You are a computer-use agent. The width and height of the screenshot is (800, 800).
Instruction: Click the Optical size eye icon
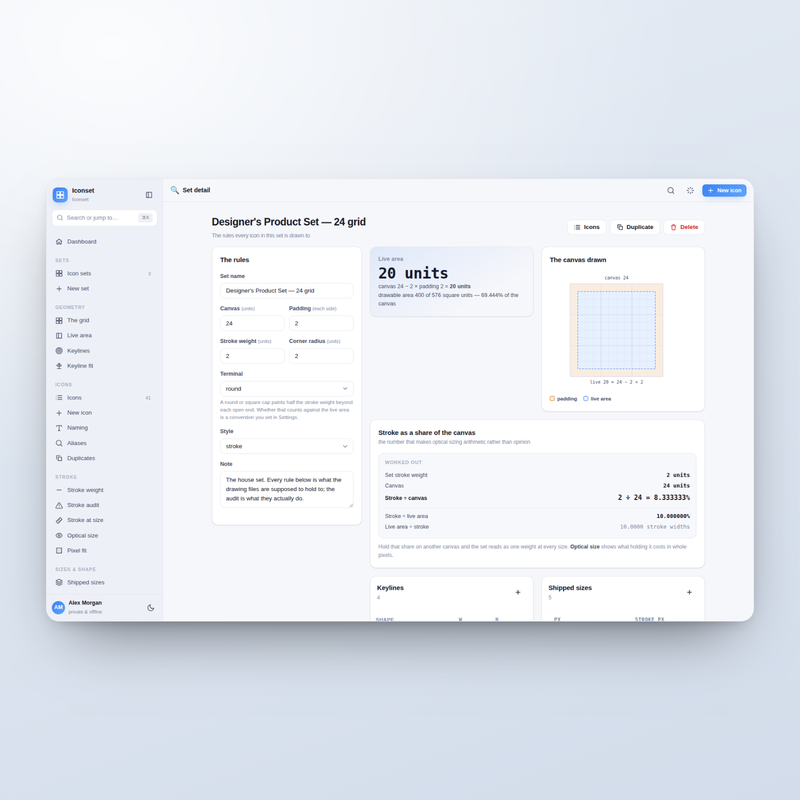point(59,536)
